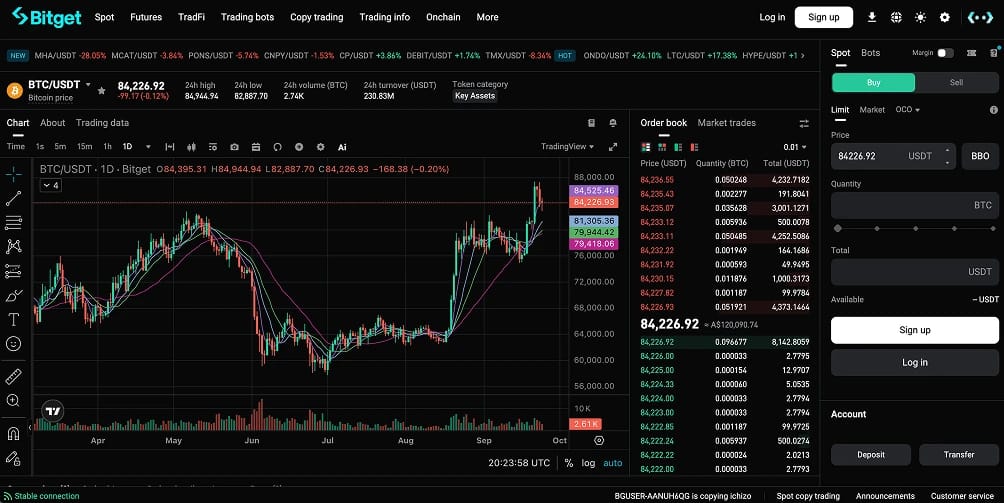Screen dimensions: 1004x503
Task: Open the timeframe interval dropdown arrow
Action: 148,147
